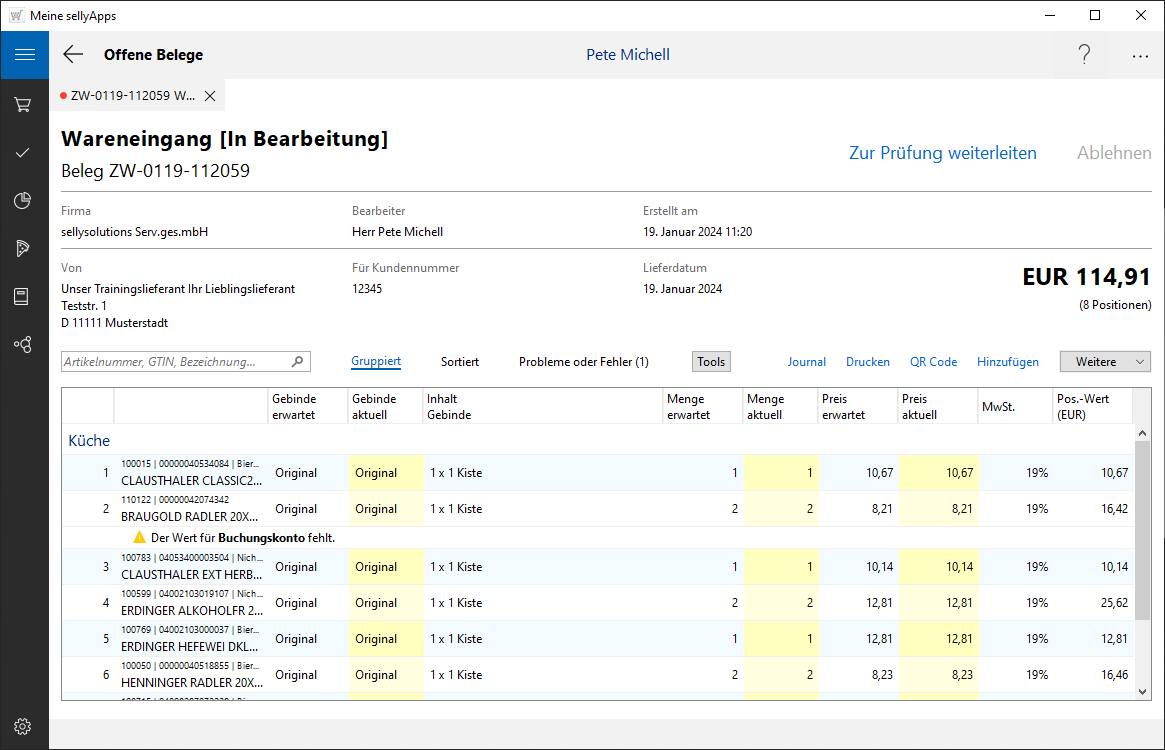1165x750 pixels.
Task: Open the pie chart reports icon
Action: tap(24, 201)
